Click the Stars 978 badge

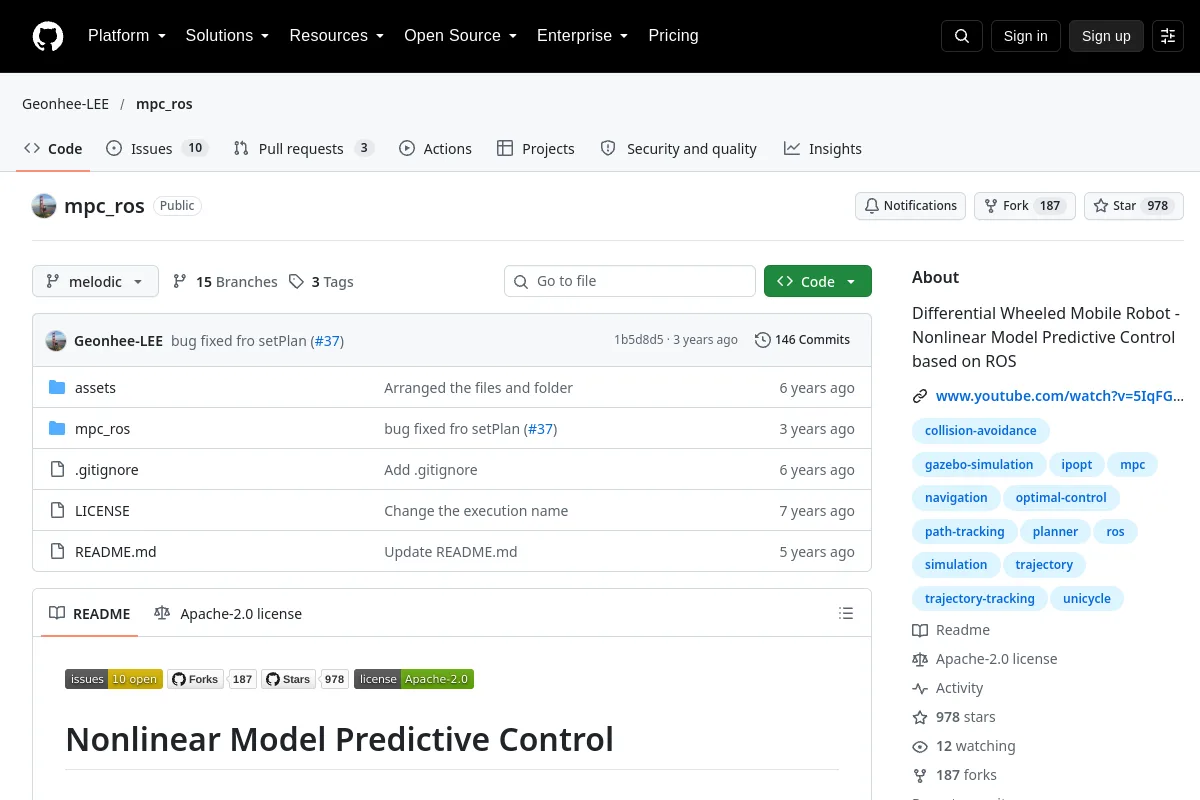305,679
